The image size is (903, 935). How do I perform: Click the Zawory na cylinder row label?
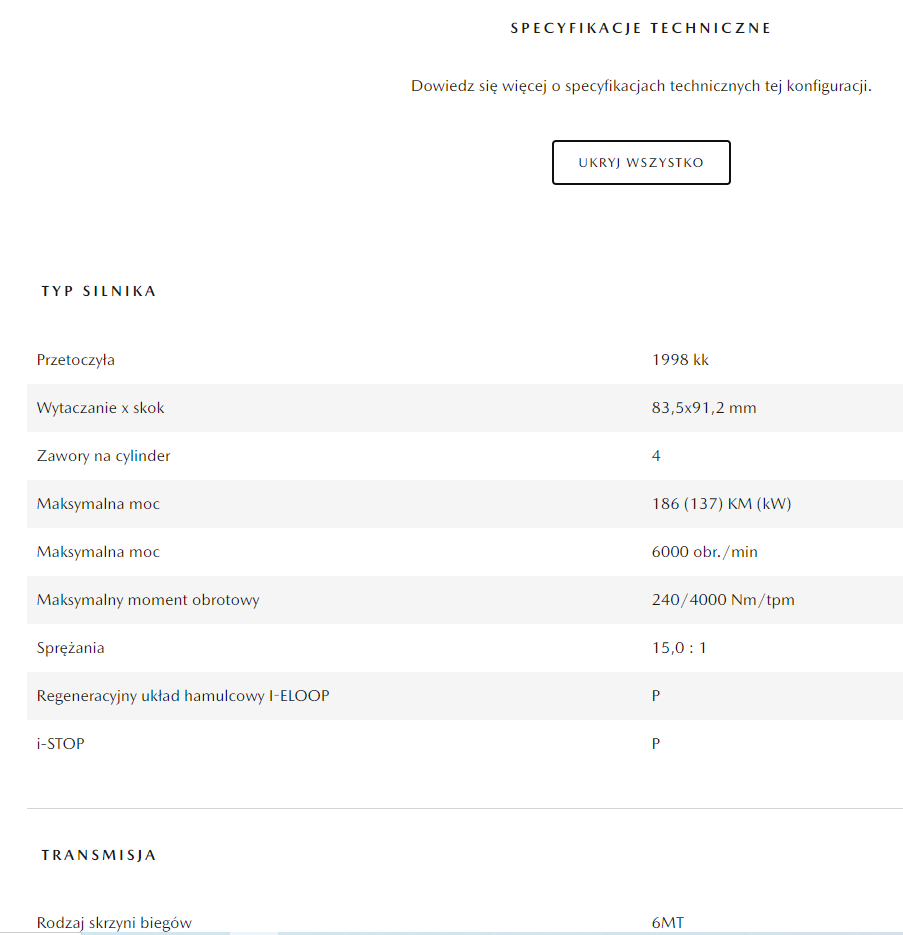pos(104,456)
